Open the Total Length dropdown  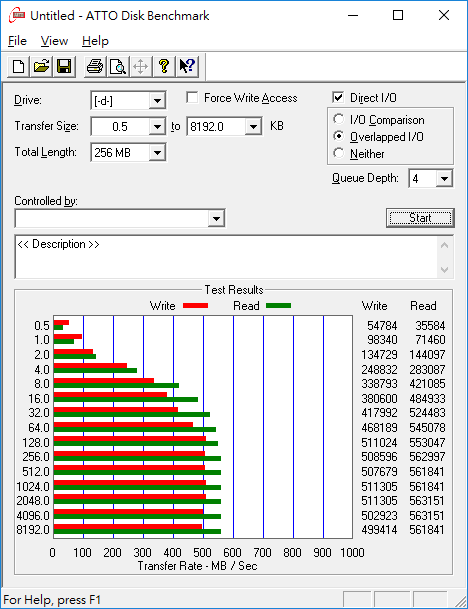(157, 153)
